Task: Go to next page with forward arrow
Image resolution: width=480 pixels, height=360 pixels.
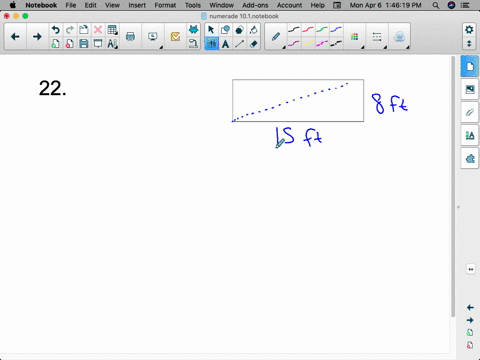Action: [x=37, y=37]
